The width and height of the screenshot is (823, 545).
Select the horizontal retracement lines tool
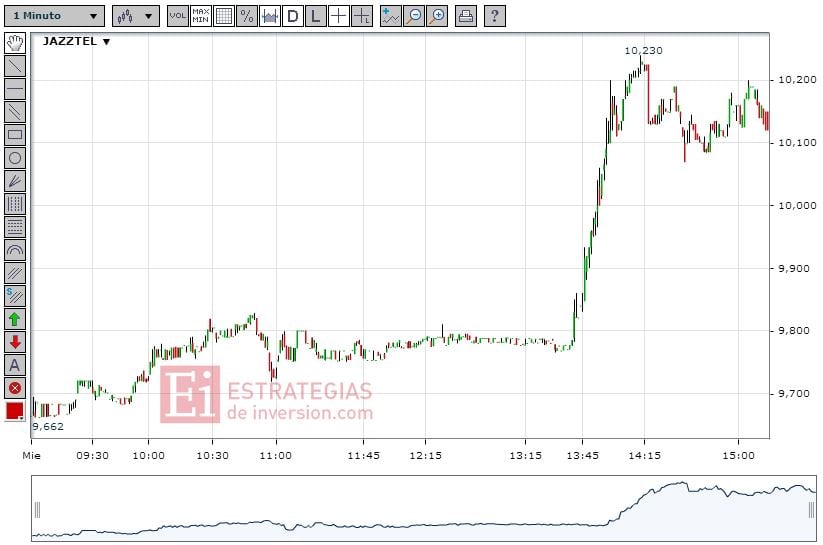15,227
